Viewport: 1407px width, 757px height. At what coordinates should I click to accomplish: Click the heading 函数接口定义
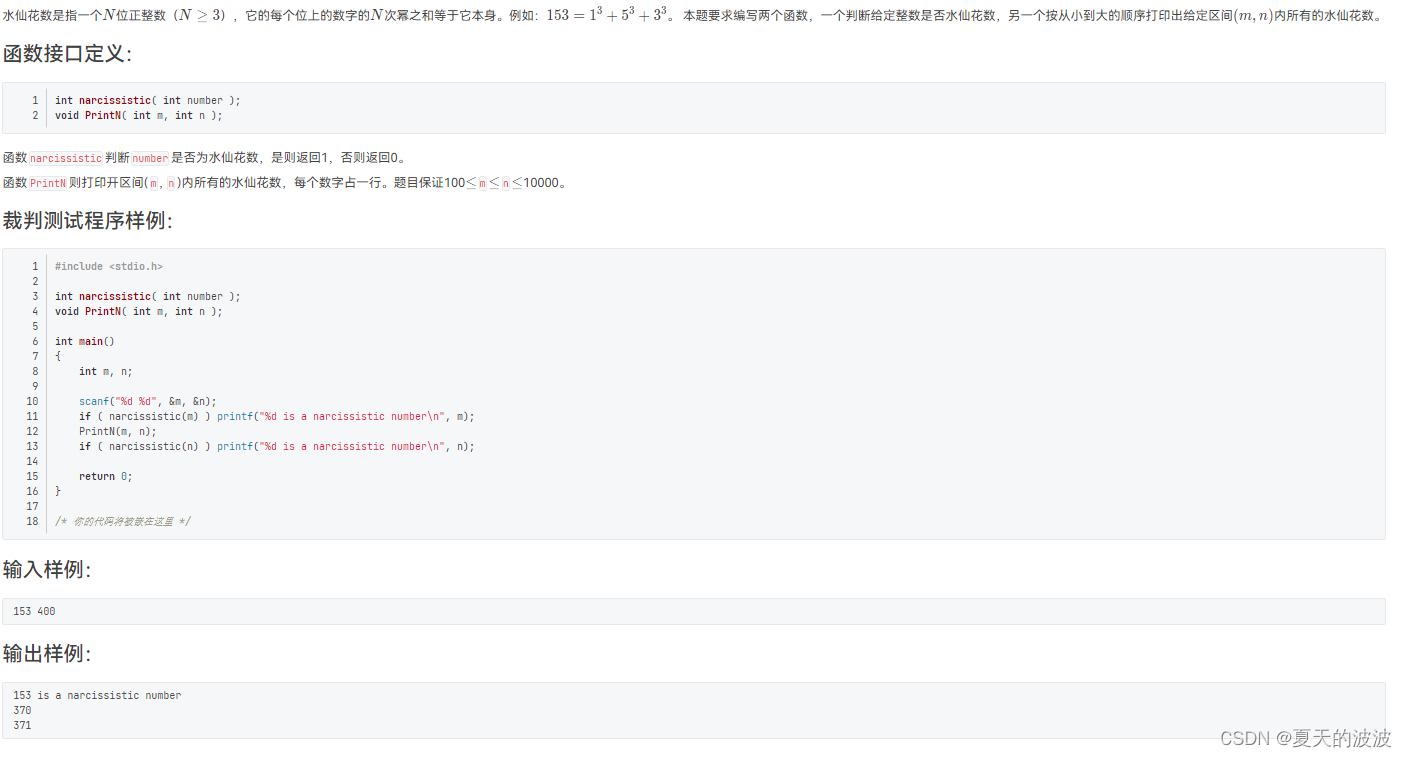click(67, 54)
